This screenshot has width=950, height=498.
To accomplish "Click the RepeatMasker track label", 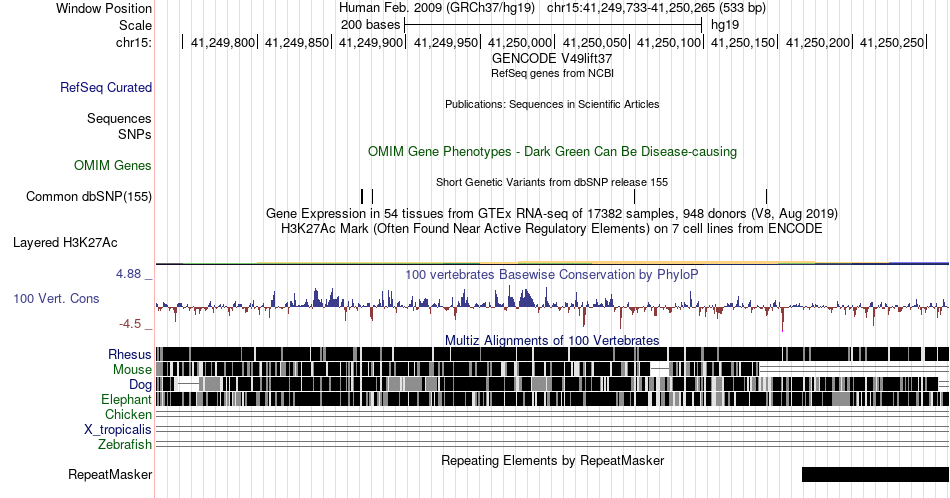I will tap(110, 474).
